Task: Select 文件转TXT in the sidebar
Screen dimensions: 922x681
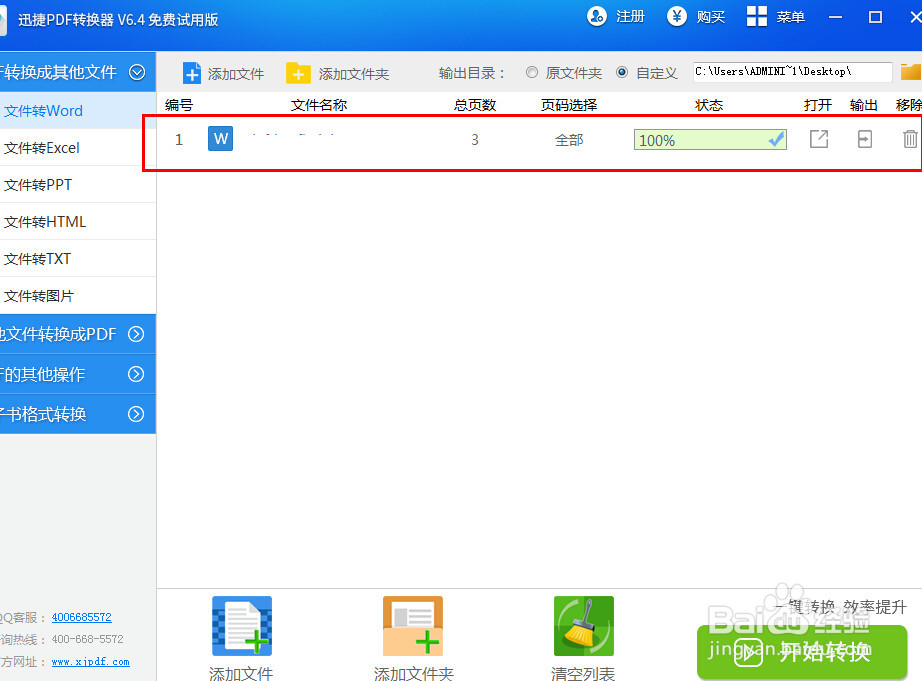Action: (78, 259)
